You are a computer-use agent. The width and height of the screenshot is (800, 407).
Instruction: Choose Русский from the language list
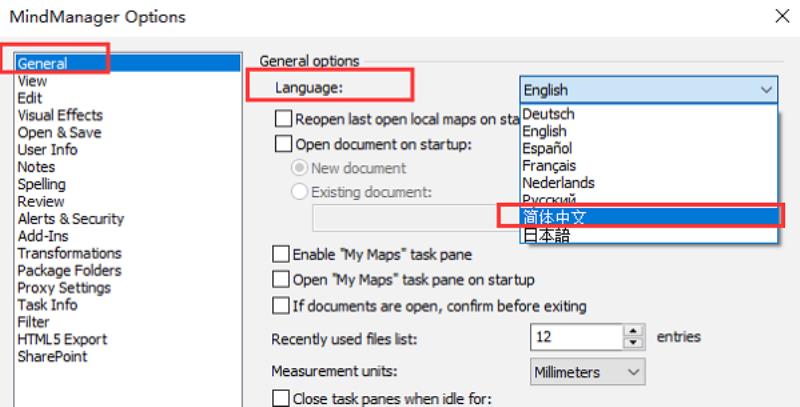coord(649,199)
